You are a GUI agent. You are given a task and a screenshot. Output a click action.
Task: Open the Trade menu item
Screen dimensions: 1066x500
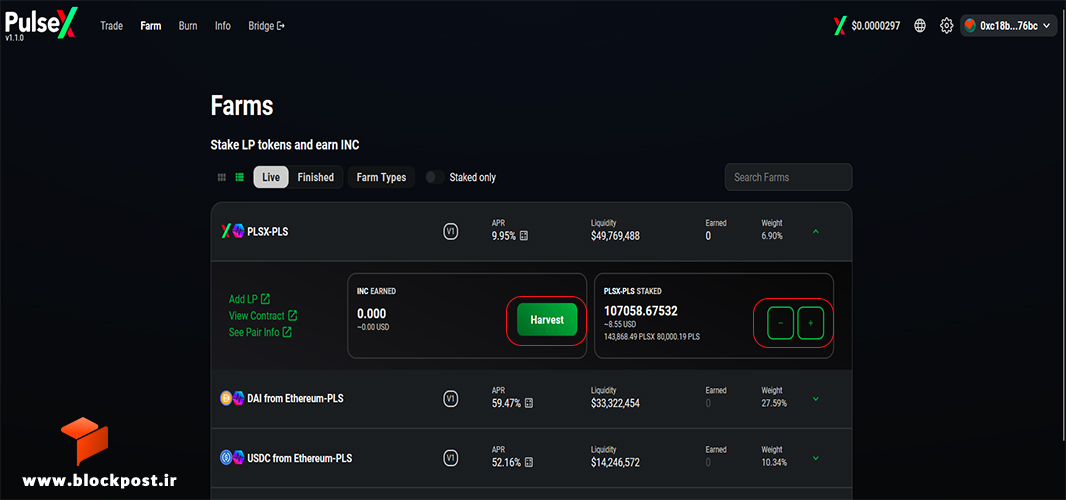(111, 26)
